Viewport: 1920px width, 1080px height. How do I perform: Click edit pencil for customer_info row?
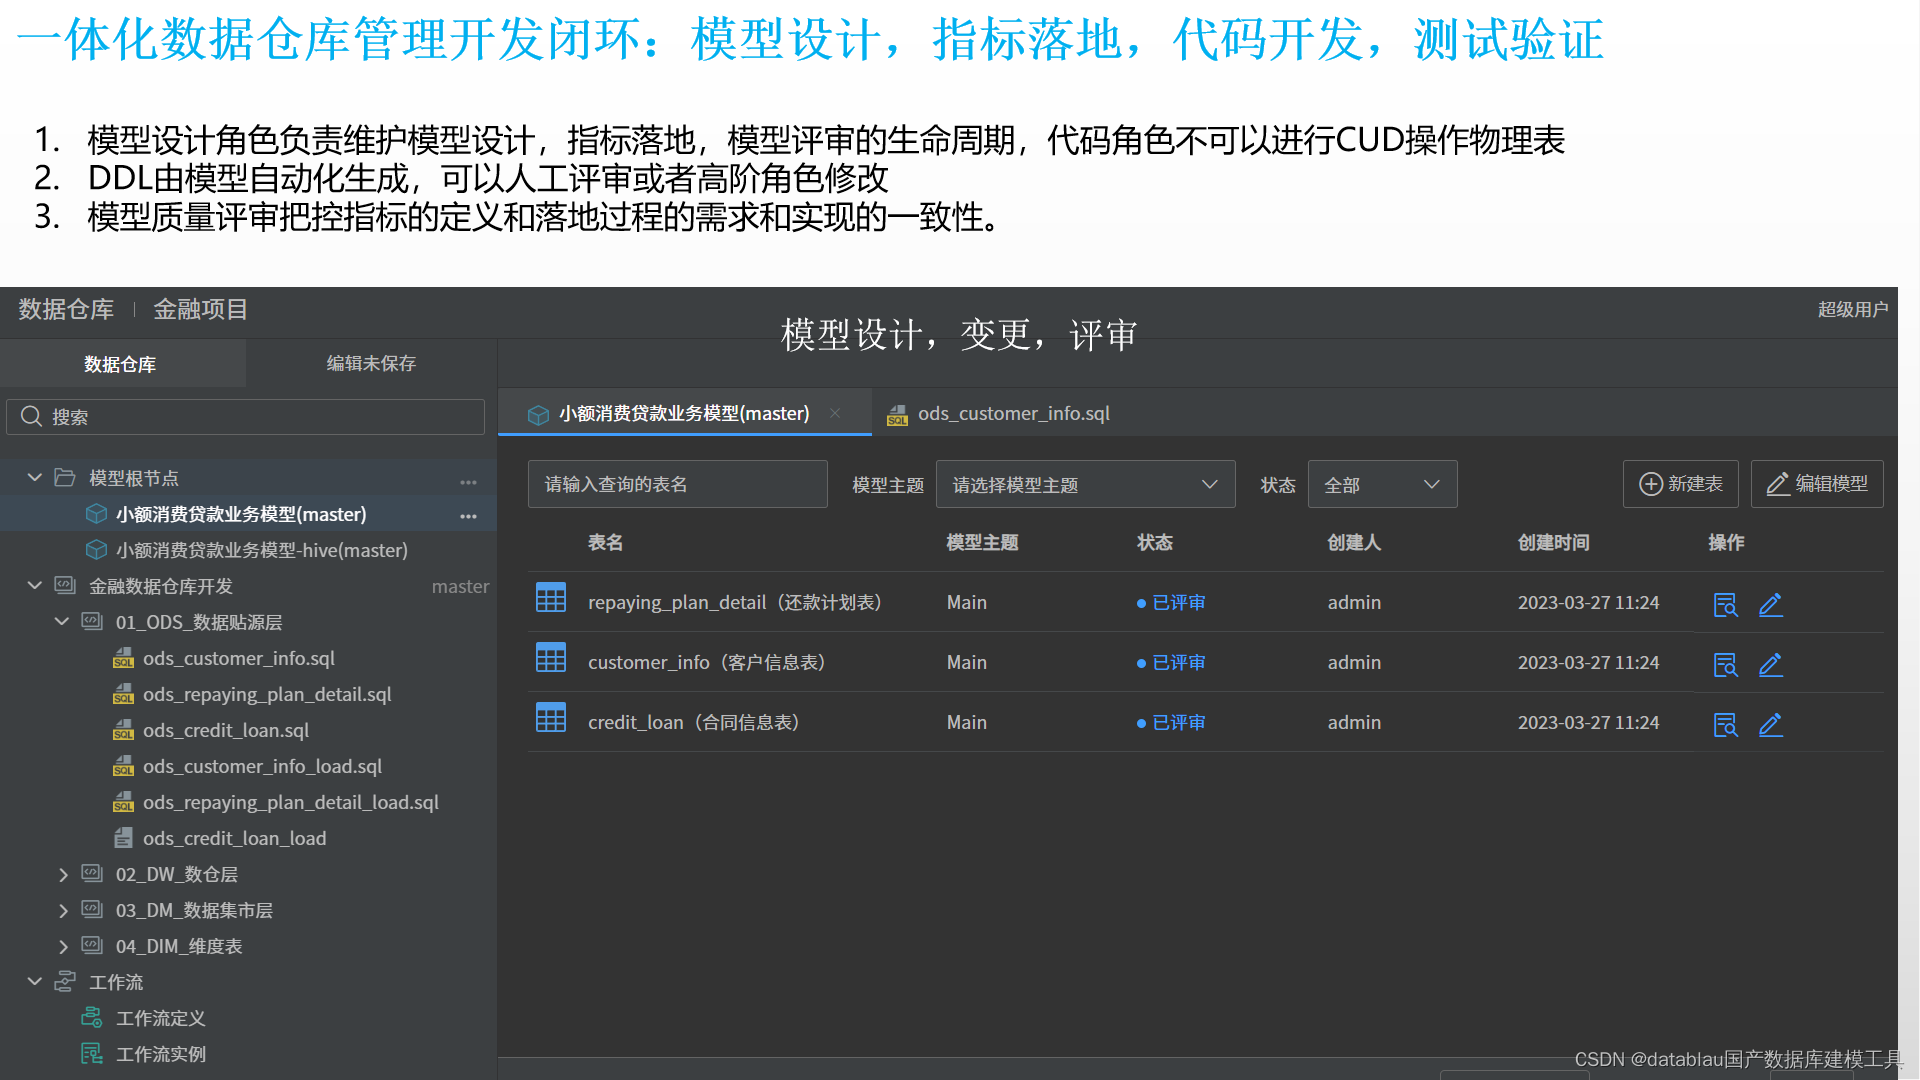1770,664
